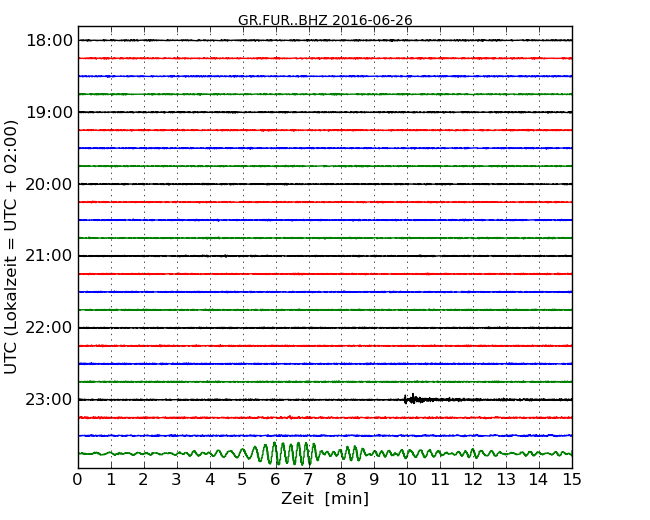Click the x-axis label Zeit [min]
The height and width of the screenshot is (520, 650).
tap(325, 498)
